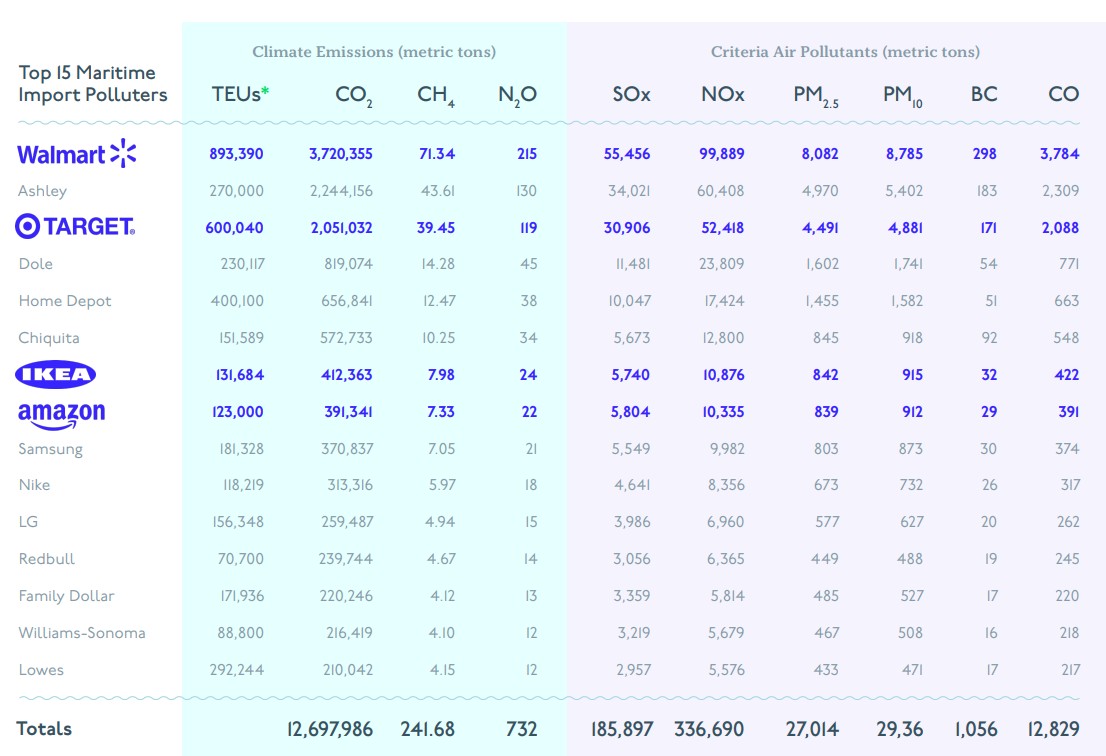The height and width of the screenshot is (756, 1106).
Task: Click the Totals NOx value 336,690
Action: (x=709, y=728)
